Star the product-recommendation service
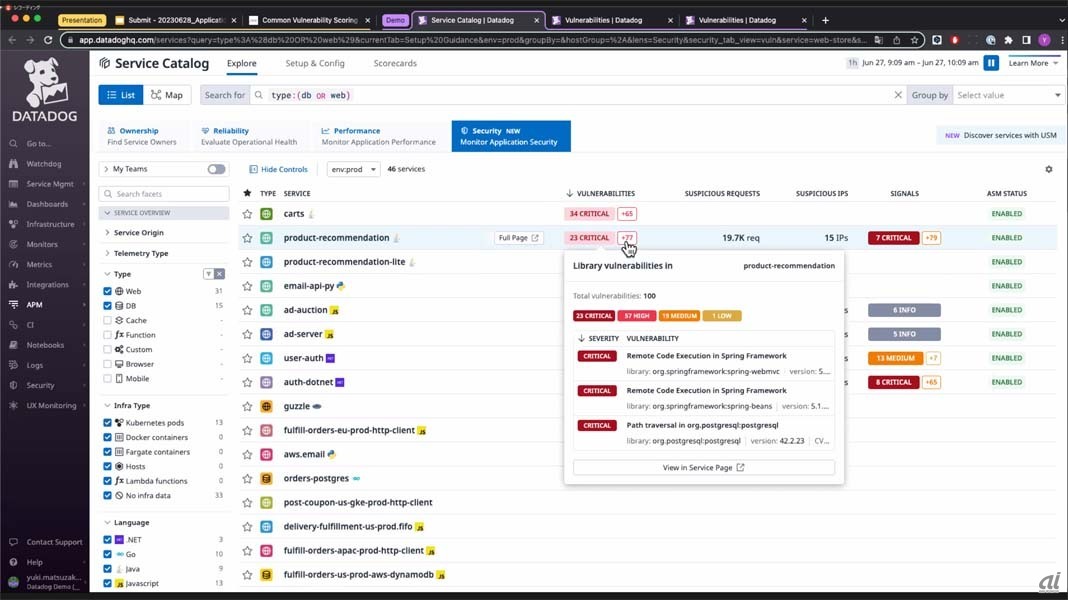The image size is (1068, 600). tap(248, 238)
